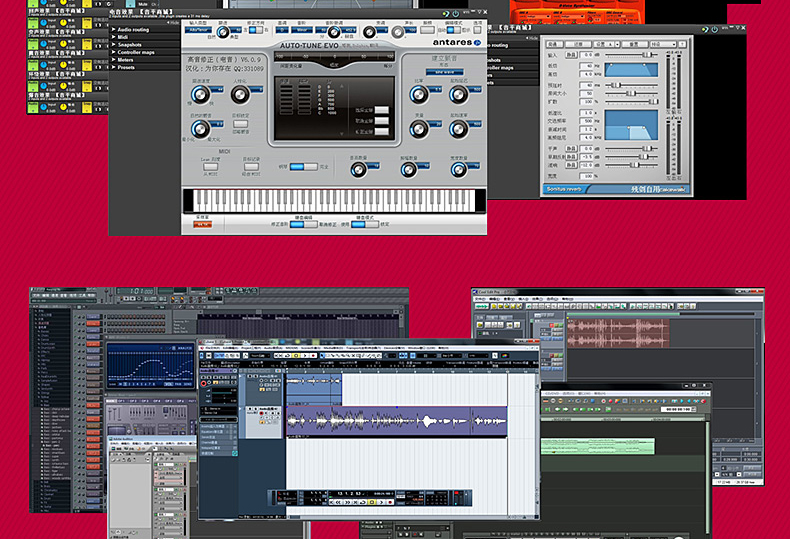
Task: Click the 音高数量 knob in Auto-Tune
Action: (x=358, y=170)
